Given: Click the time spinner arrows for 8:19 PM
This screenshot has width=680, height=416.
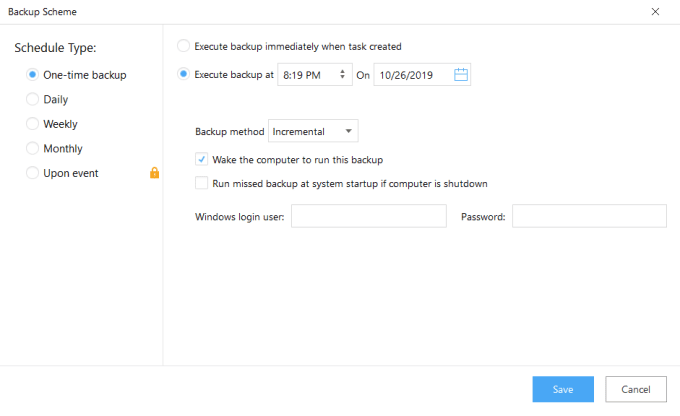Looking at the screenshot, I should point(342,74).
